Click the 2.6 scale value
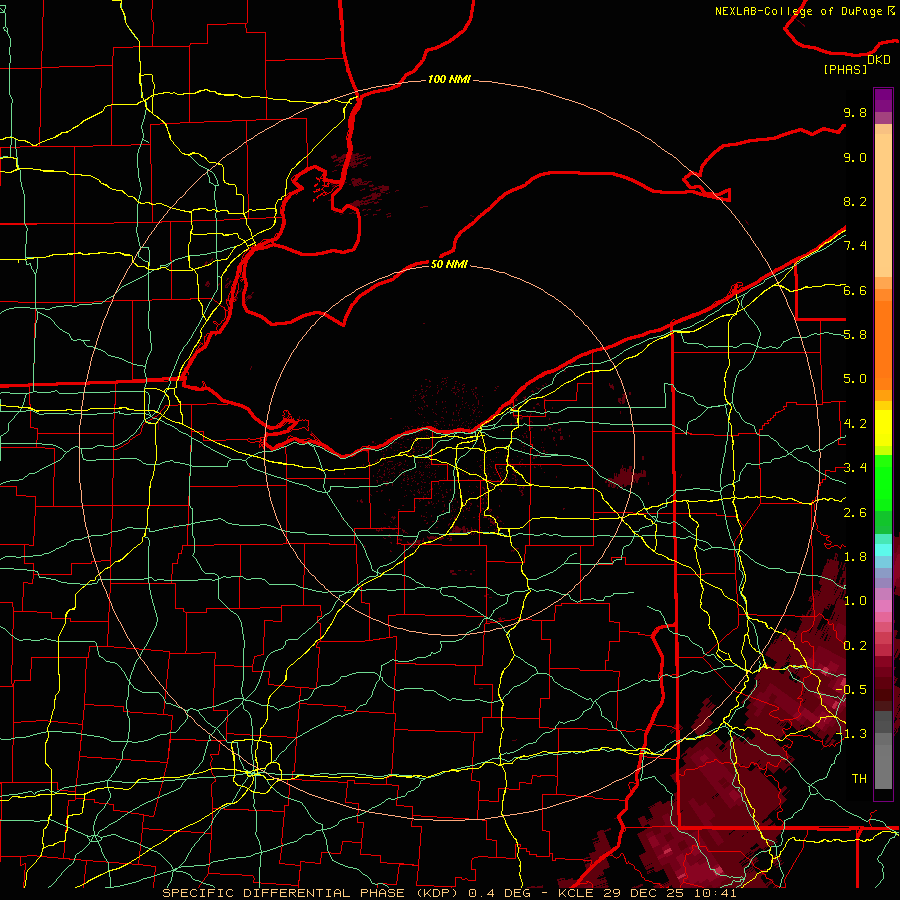The image size is (900, 900). (x=855, y=513)
